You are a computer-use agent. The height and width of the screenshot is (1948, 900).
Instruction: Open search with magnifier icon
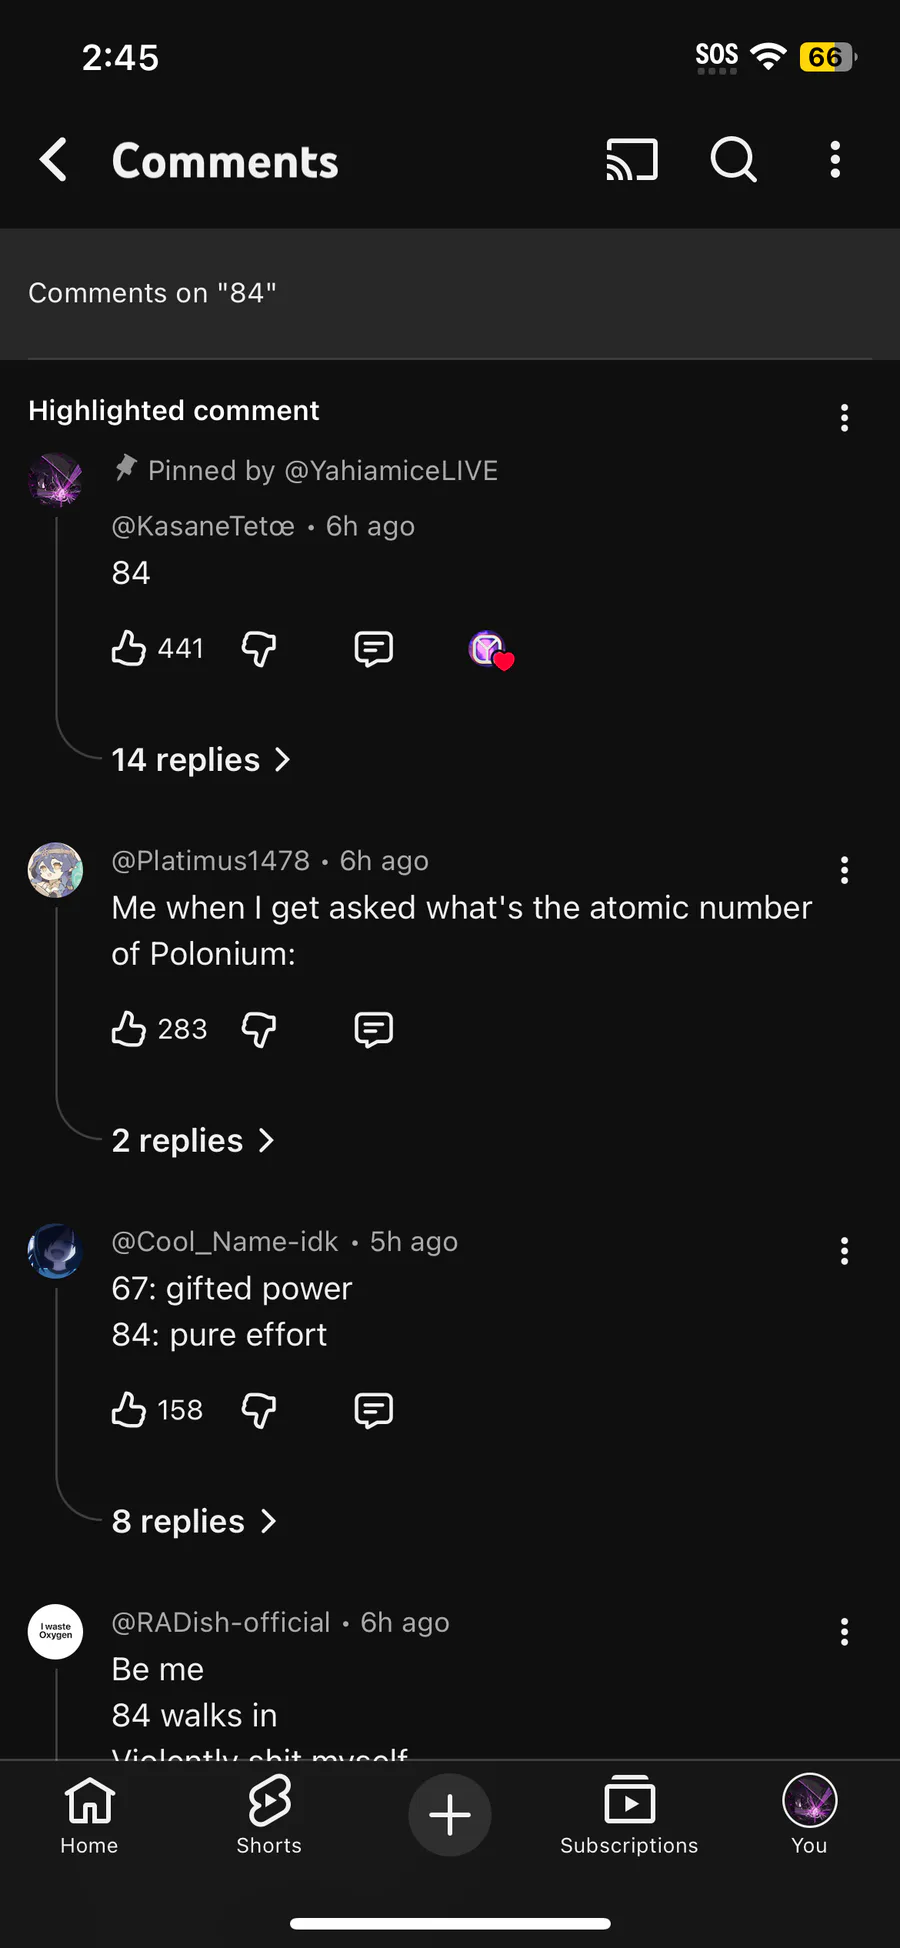(x=734, y=160)
